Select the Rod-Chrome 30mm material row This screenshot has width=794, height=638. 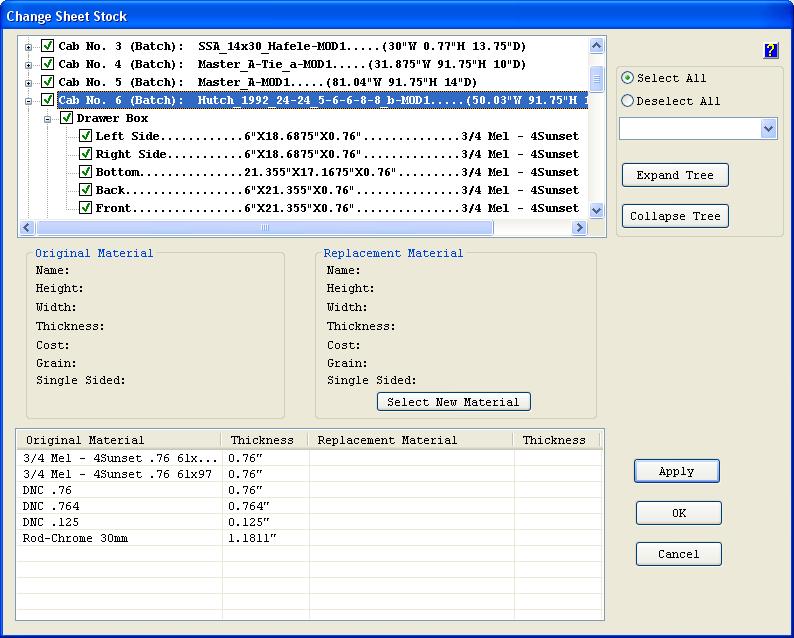coord(75,538)
